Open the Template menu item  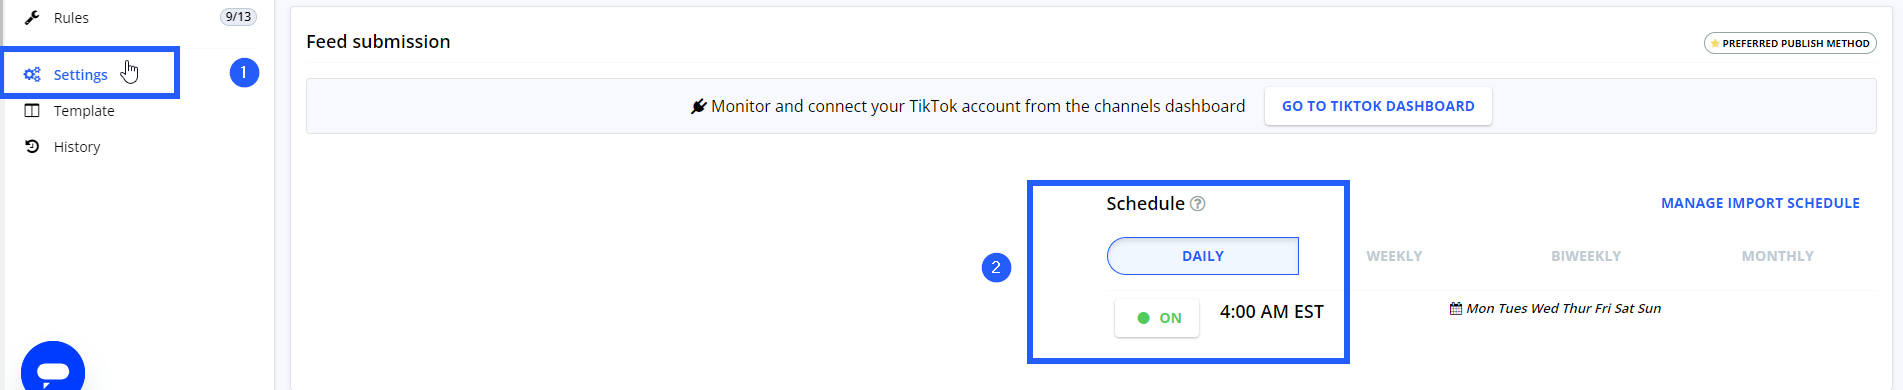pos(84,110)
